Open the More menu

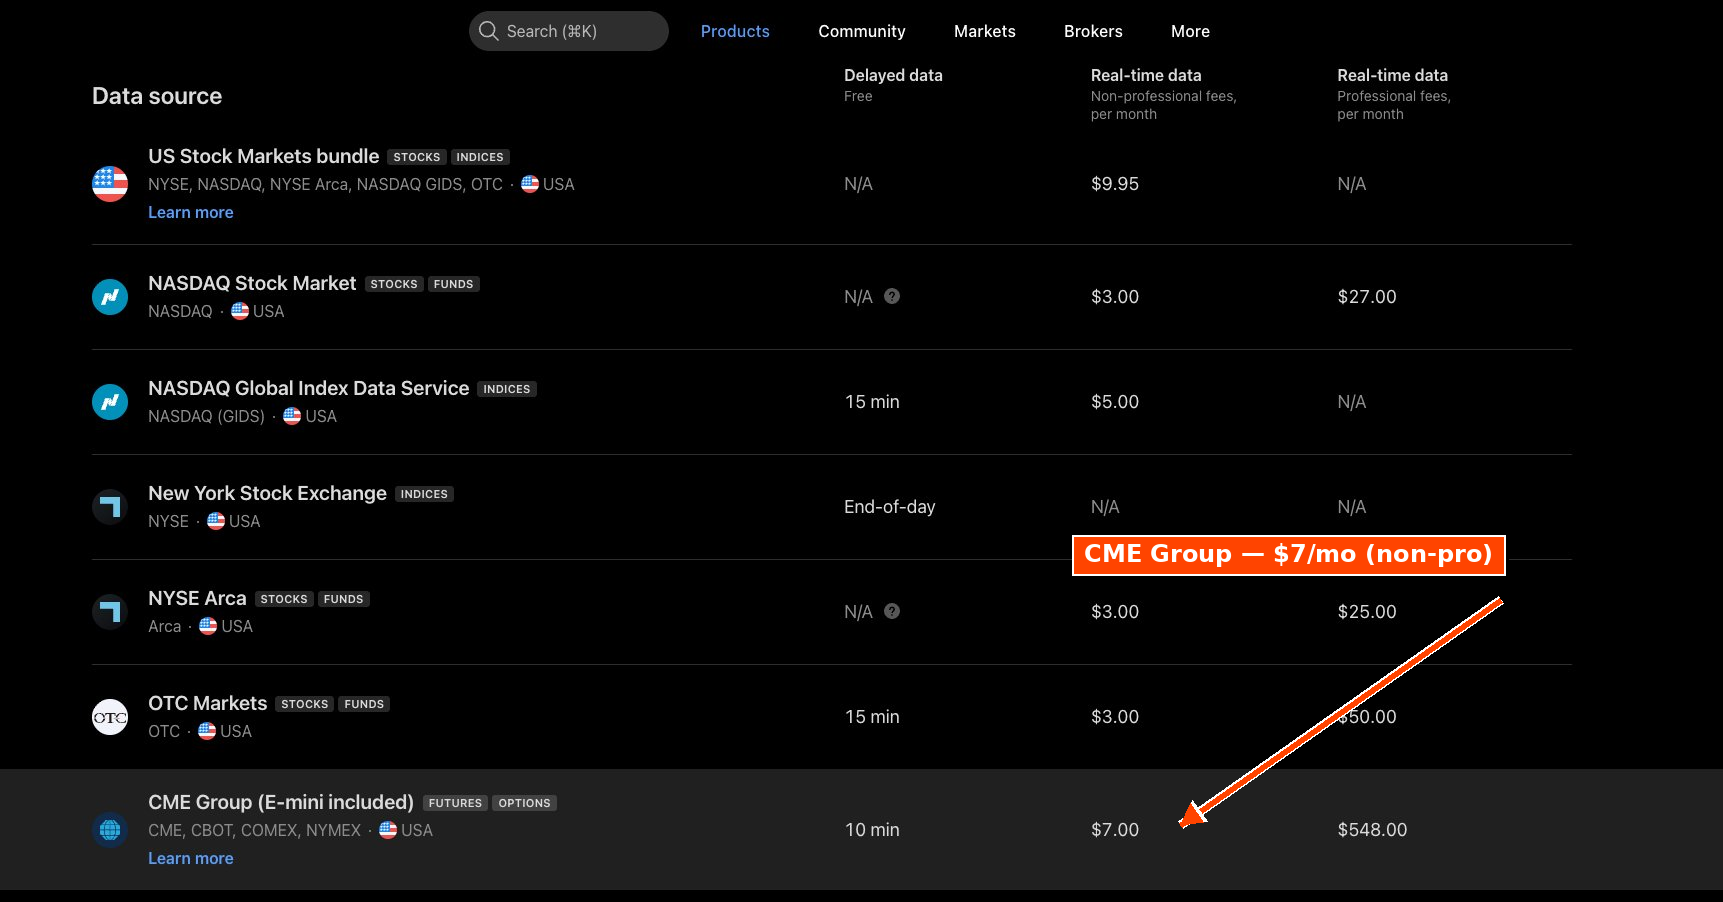click(x=1190, y=31)
